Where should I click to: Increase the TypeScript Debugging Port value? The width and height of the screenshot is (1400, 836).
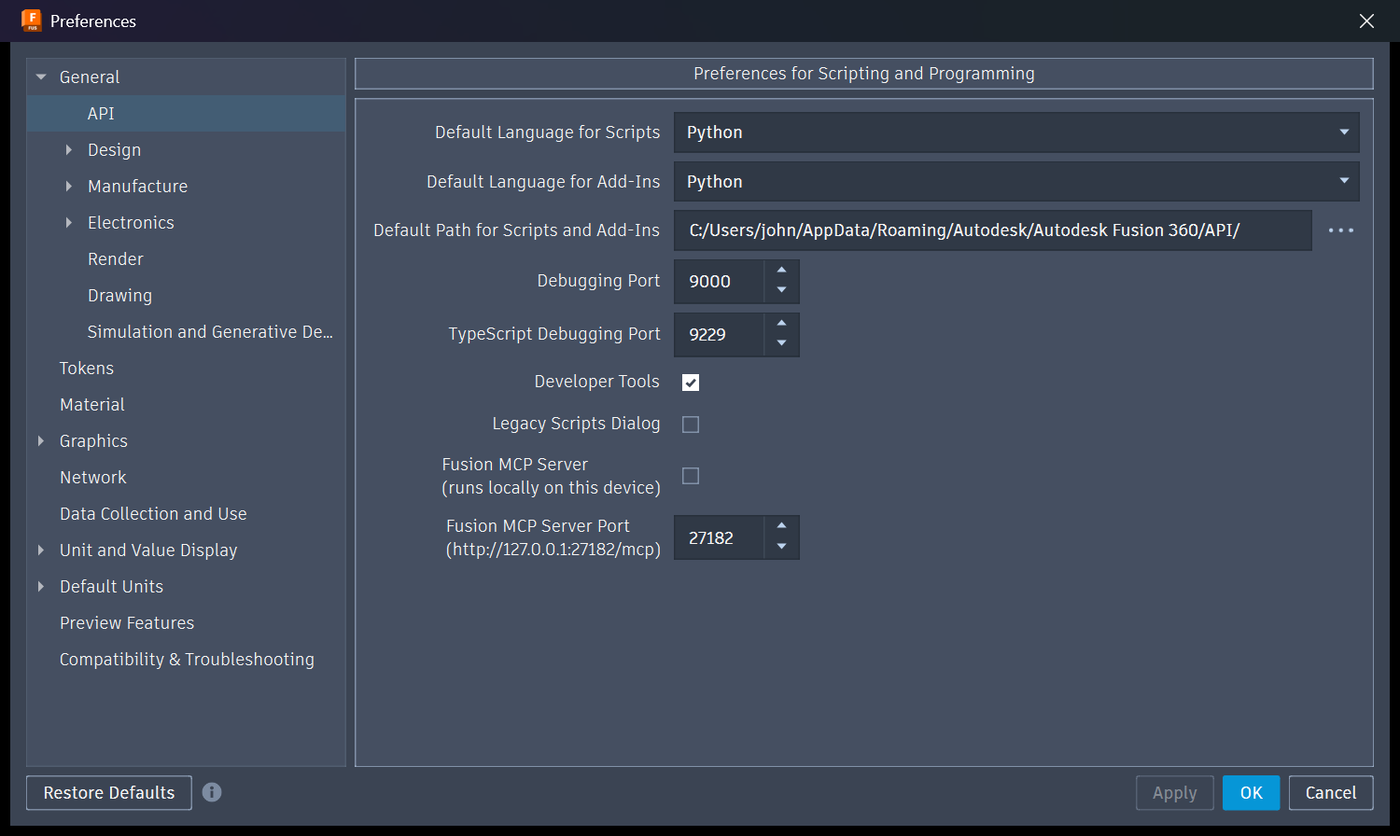coord(782,324)
